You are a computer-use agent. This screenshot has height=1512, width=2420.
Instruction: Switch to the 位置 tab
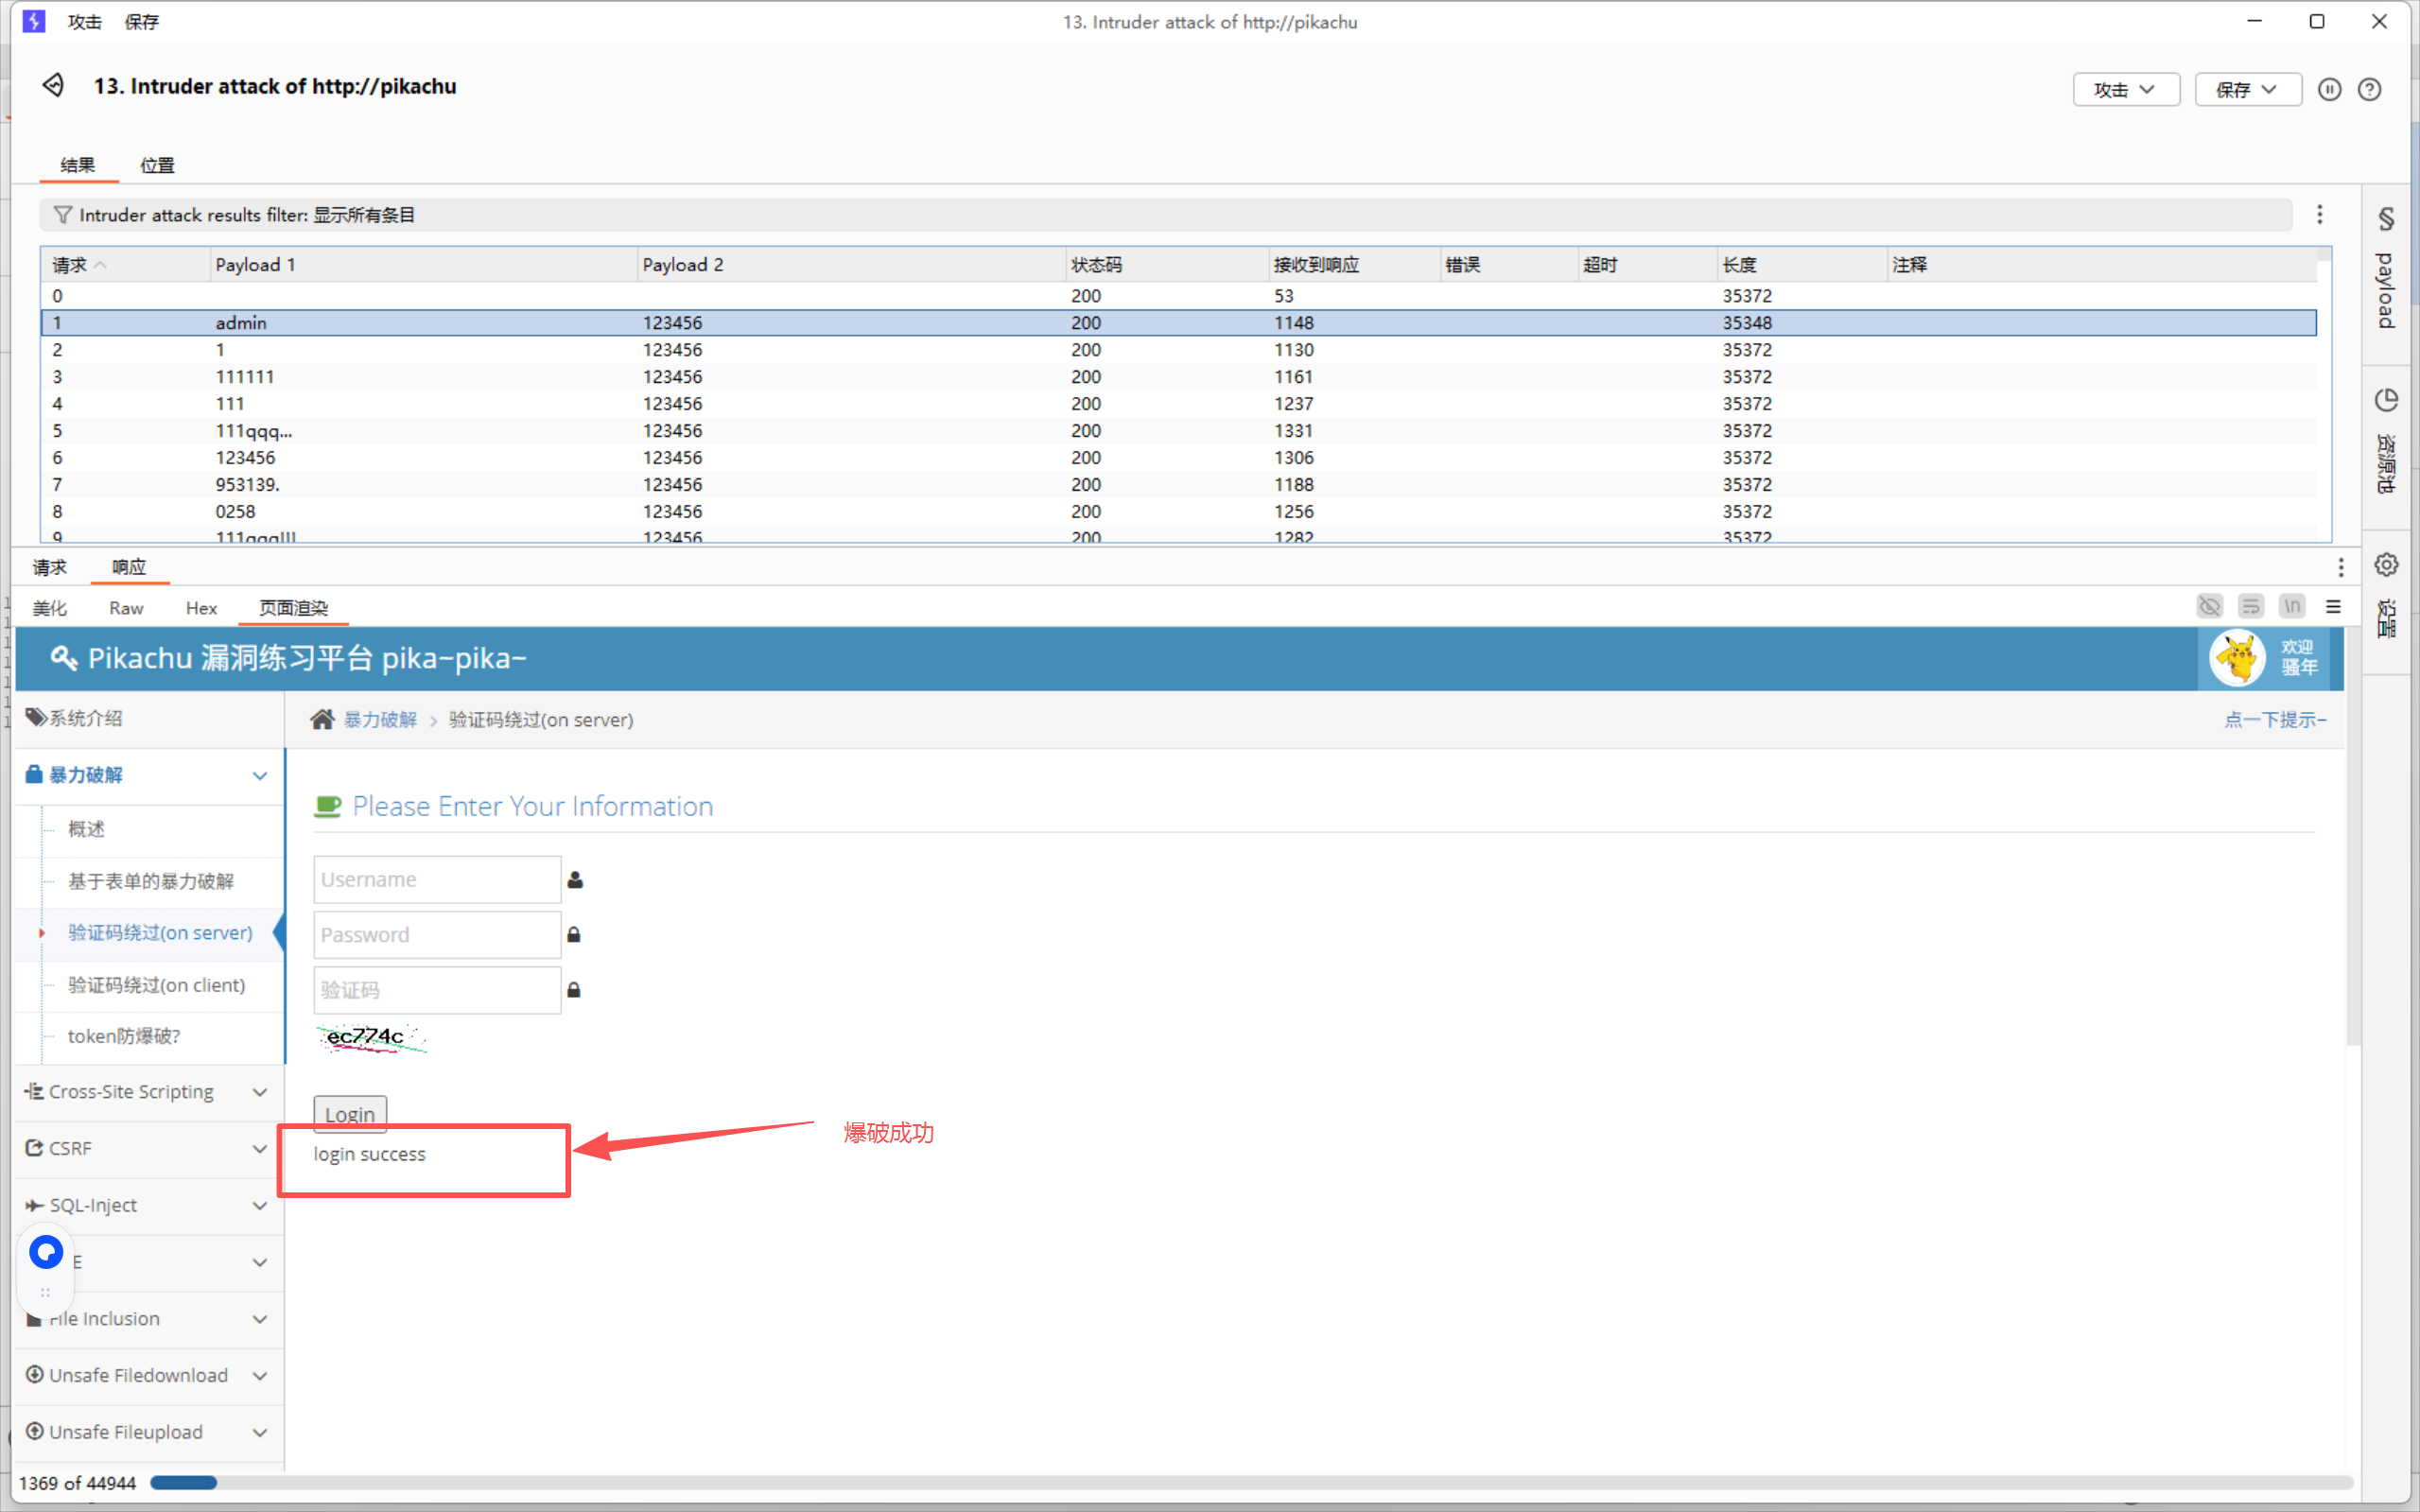point(157,165)
